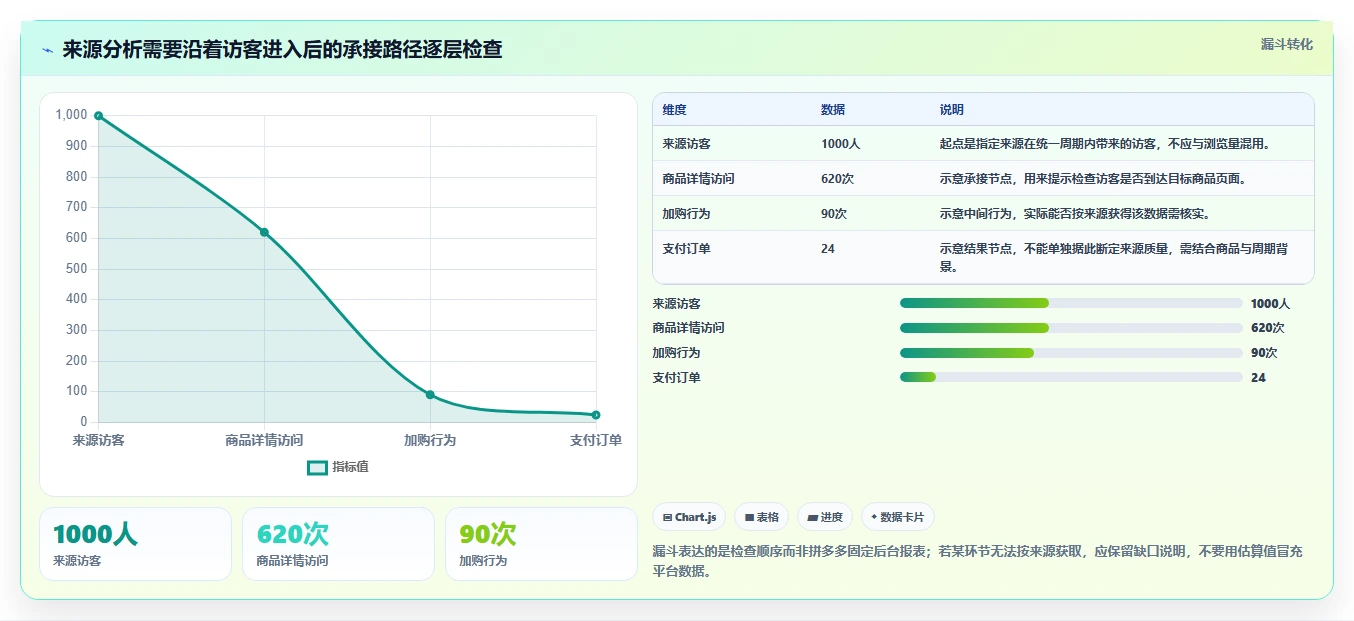
Task: Click 1000人 value beside progress bar
Action: tap(1270, 304)
